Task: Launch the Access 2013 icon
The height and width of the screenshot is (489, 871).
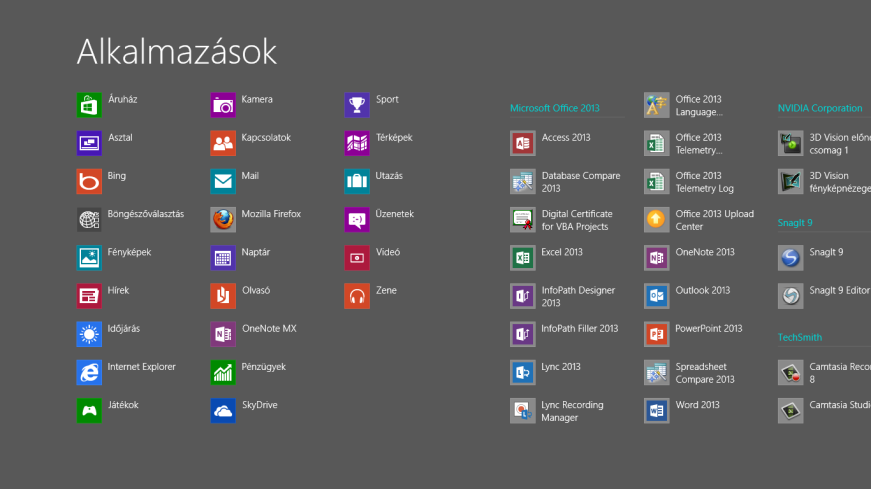Action: tap(523, 143)
